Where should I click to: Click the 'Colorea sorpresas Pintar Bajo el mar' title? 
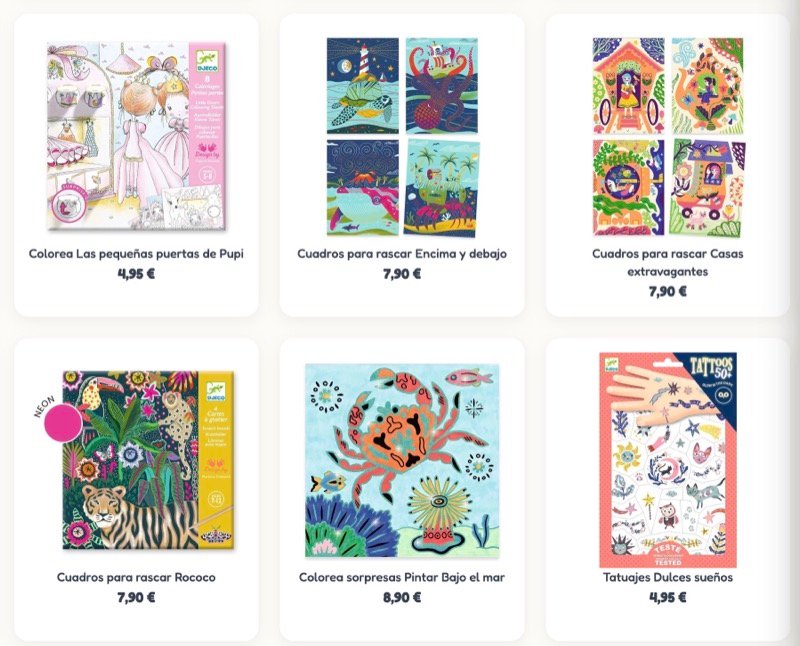point(402,577)
